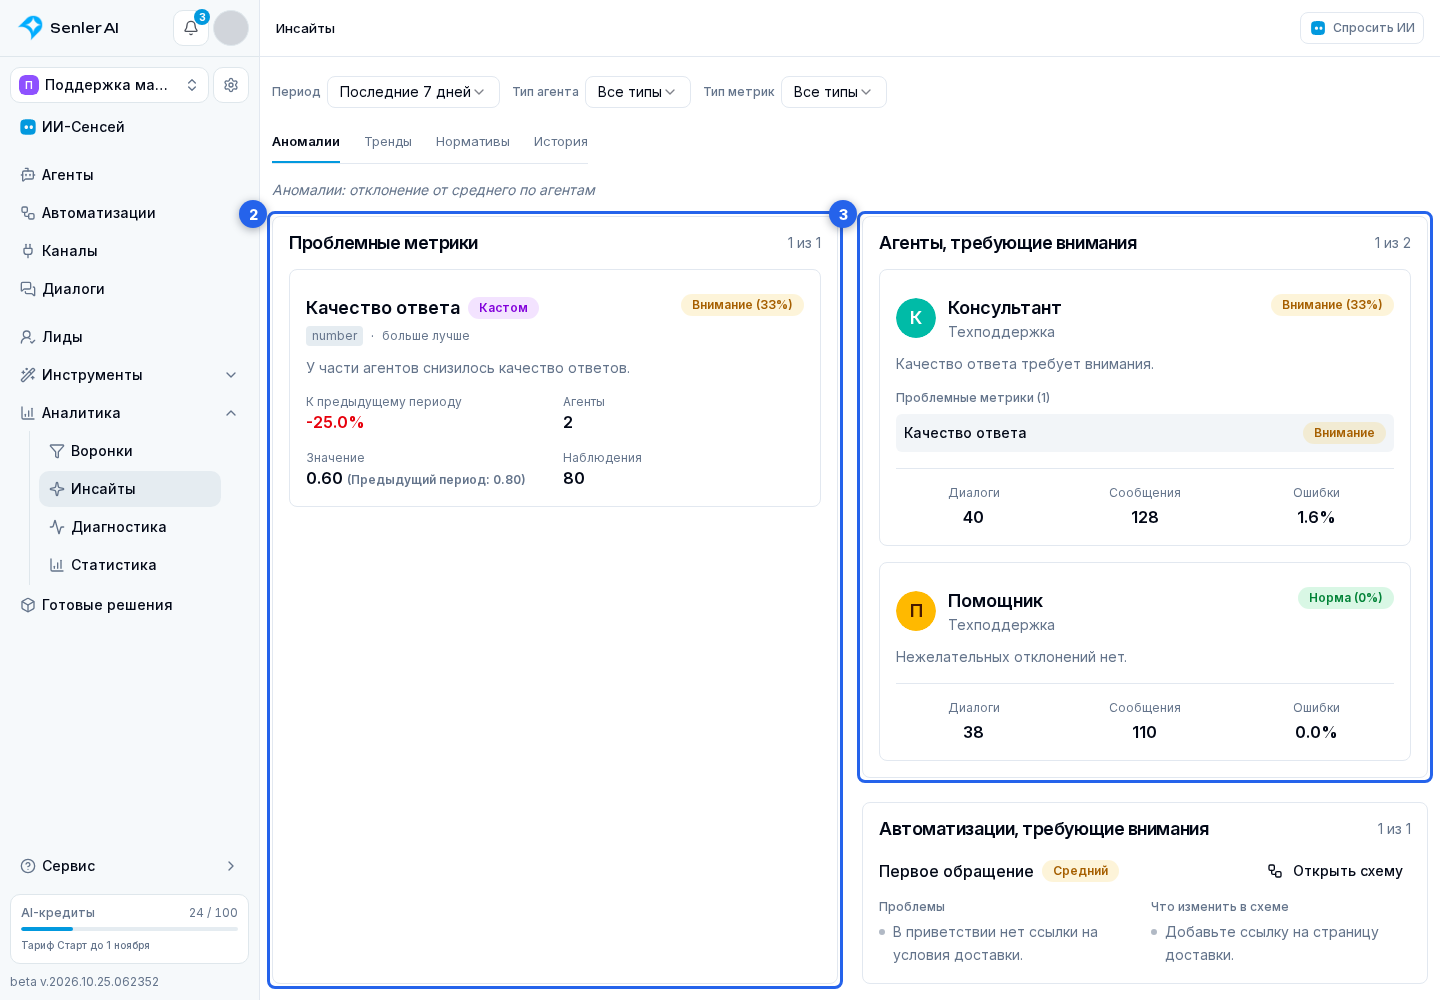The height and width of the screenshot is (1000, 1440).
Task: Switch to Тренды tab
Action: [x=388, y=142]
